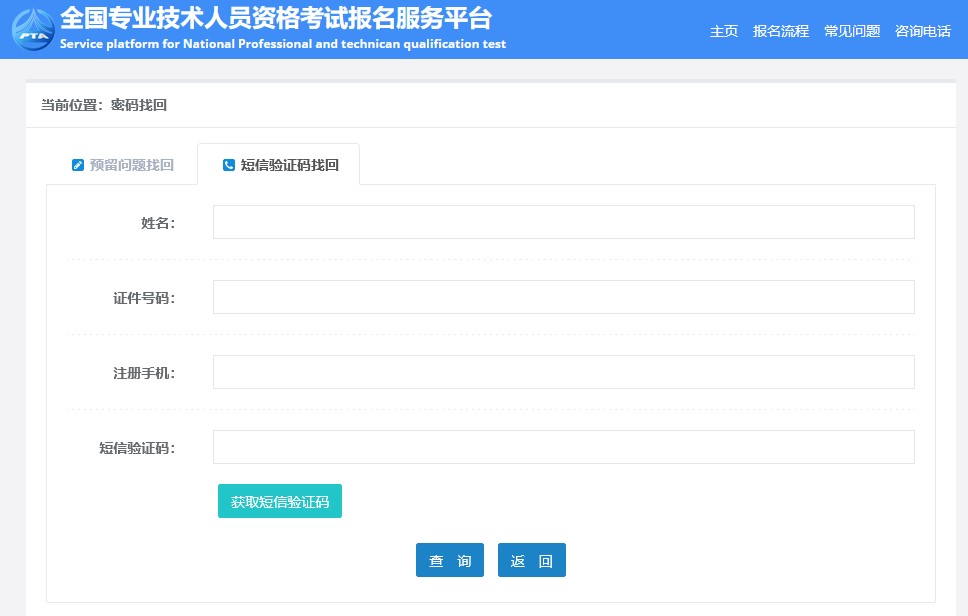Open the 报名流程 navigation link
This screenshot has height=616, width=968.
coord(780,31)
